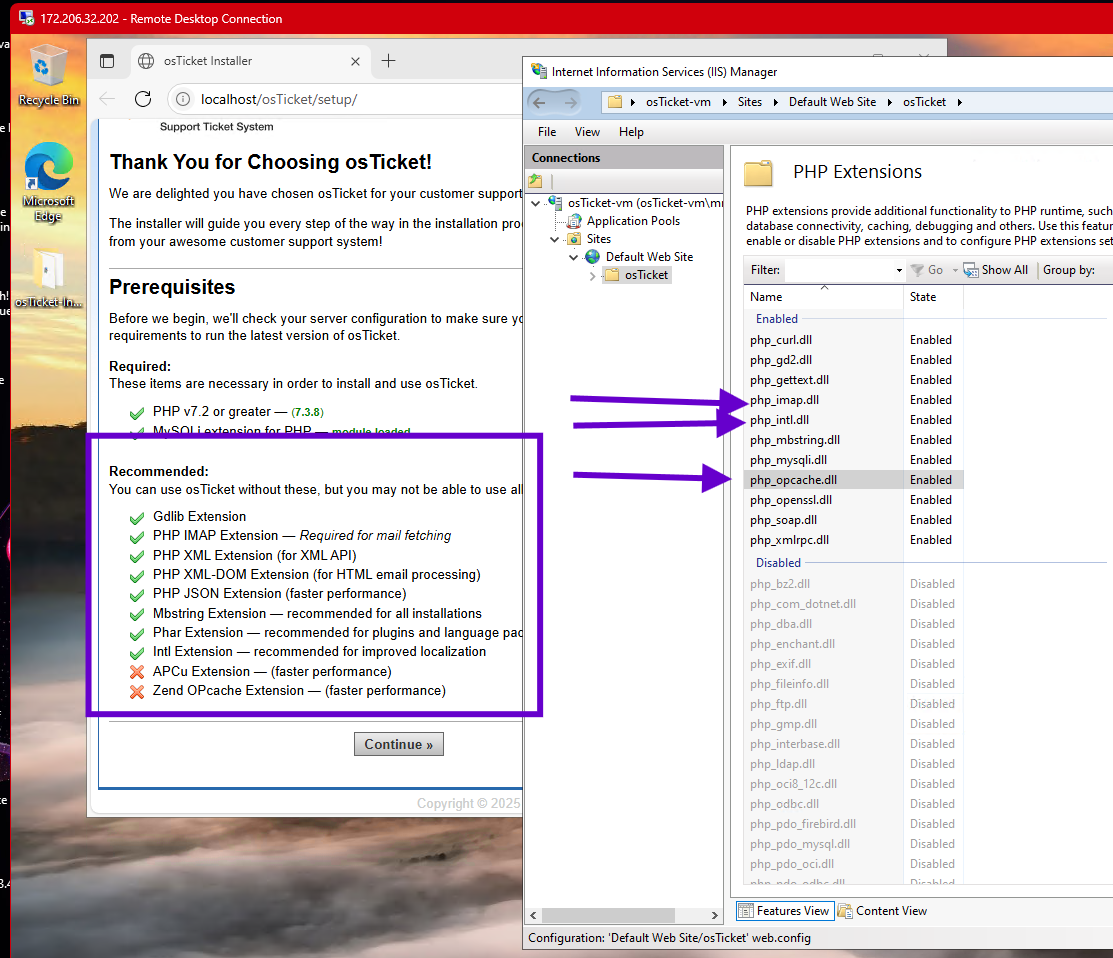Select php_xmlrpc.dll extension row
Image resolution: width=1113 pixels, height=958 pixels.
click(x=853, y=540)
